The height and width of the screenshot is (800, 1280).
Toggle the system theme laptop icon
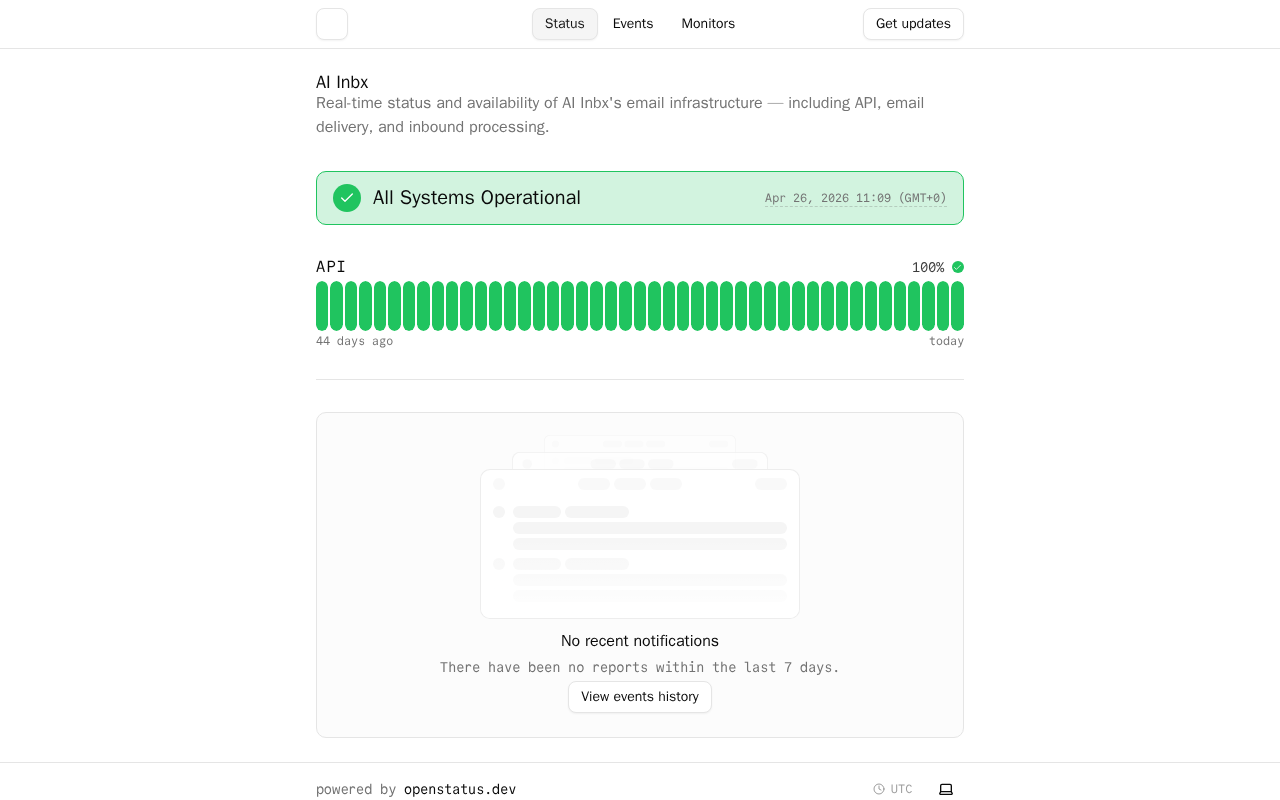(x=946, y=789)
